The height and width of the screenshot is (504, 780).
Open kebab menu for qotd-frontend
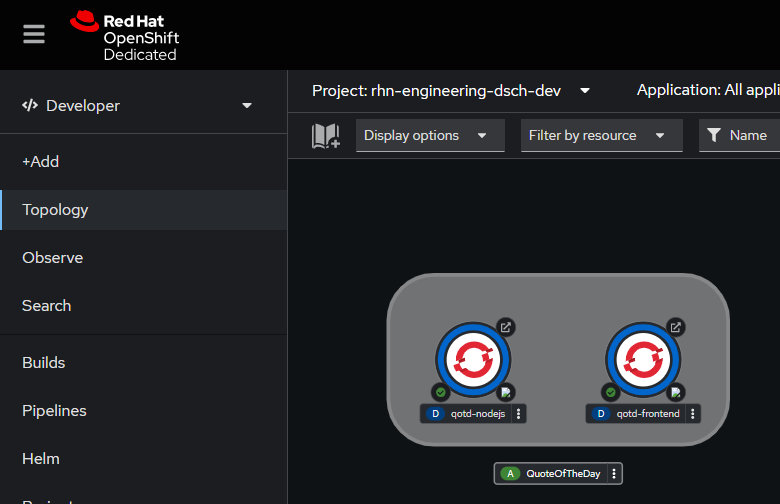(x=692, y=414)
